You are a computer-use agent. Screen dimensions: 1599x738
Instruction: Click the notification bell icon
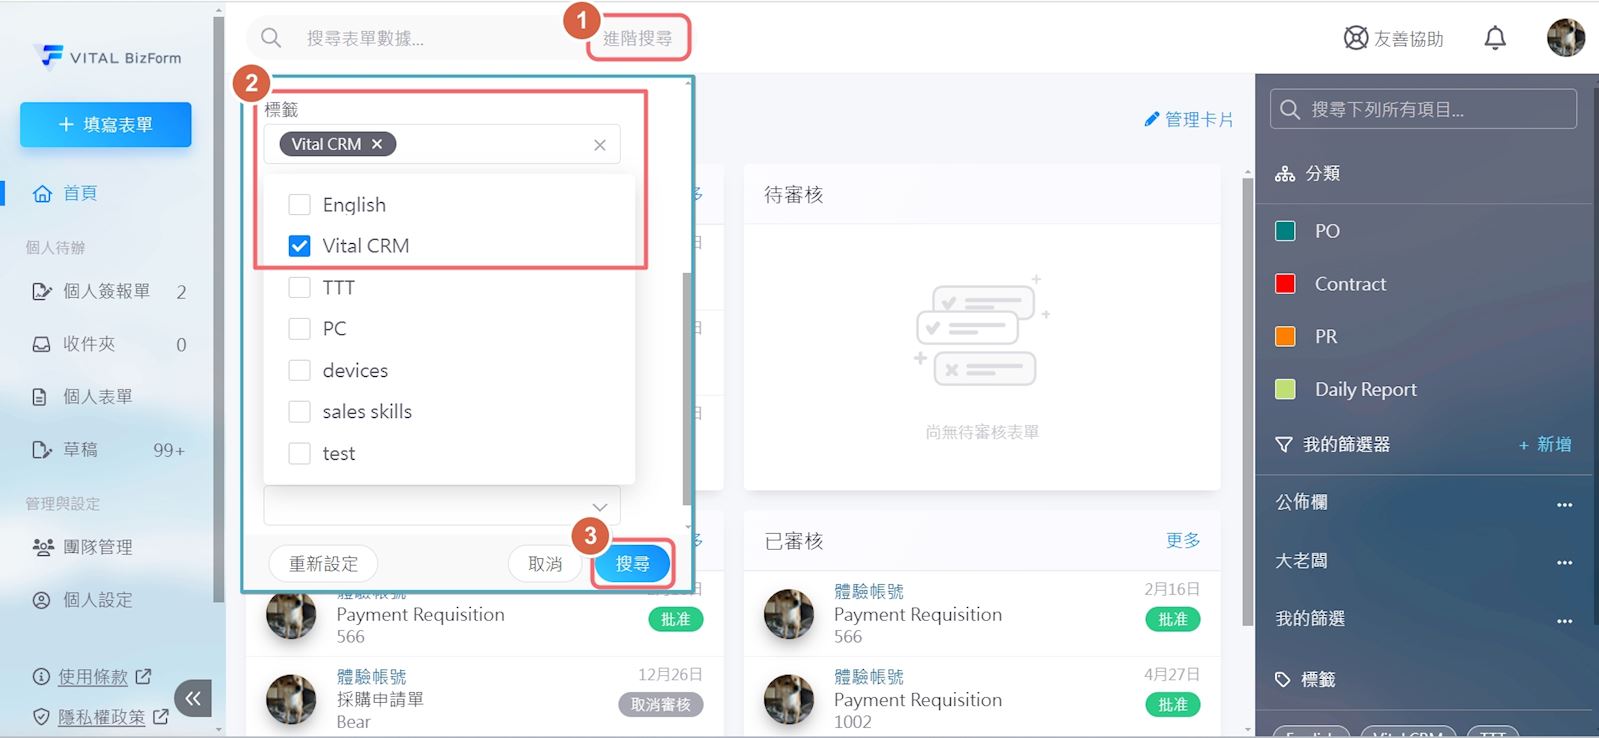click(1494, 38)
